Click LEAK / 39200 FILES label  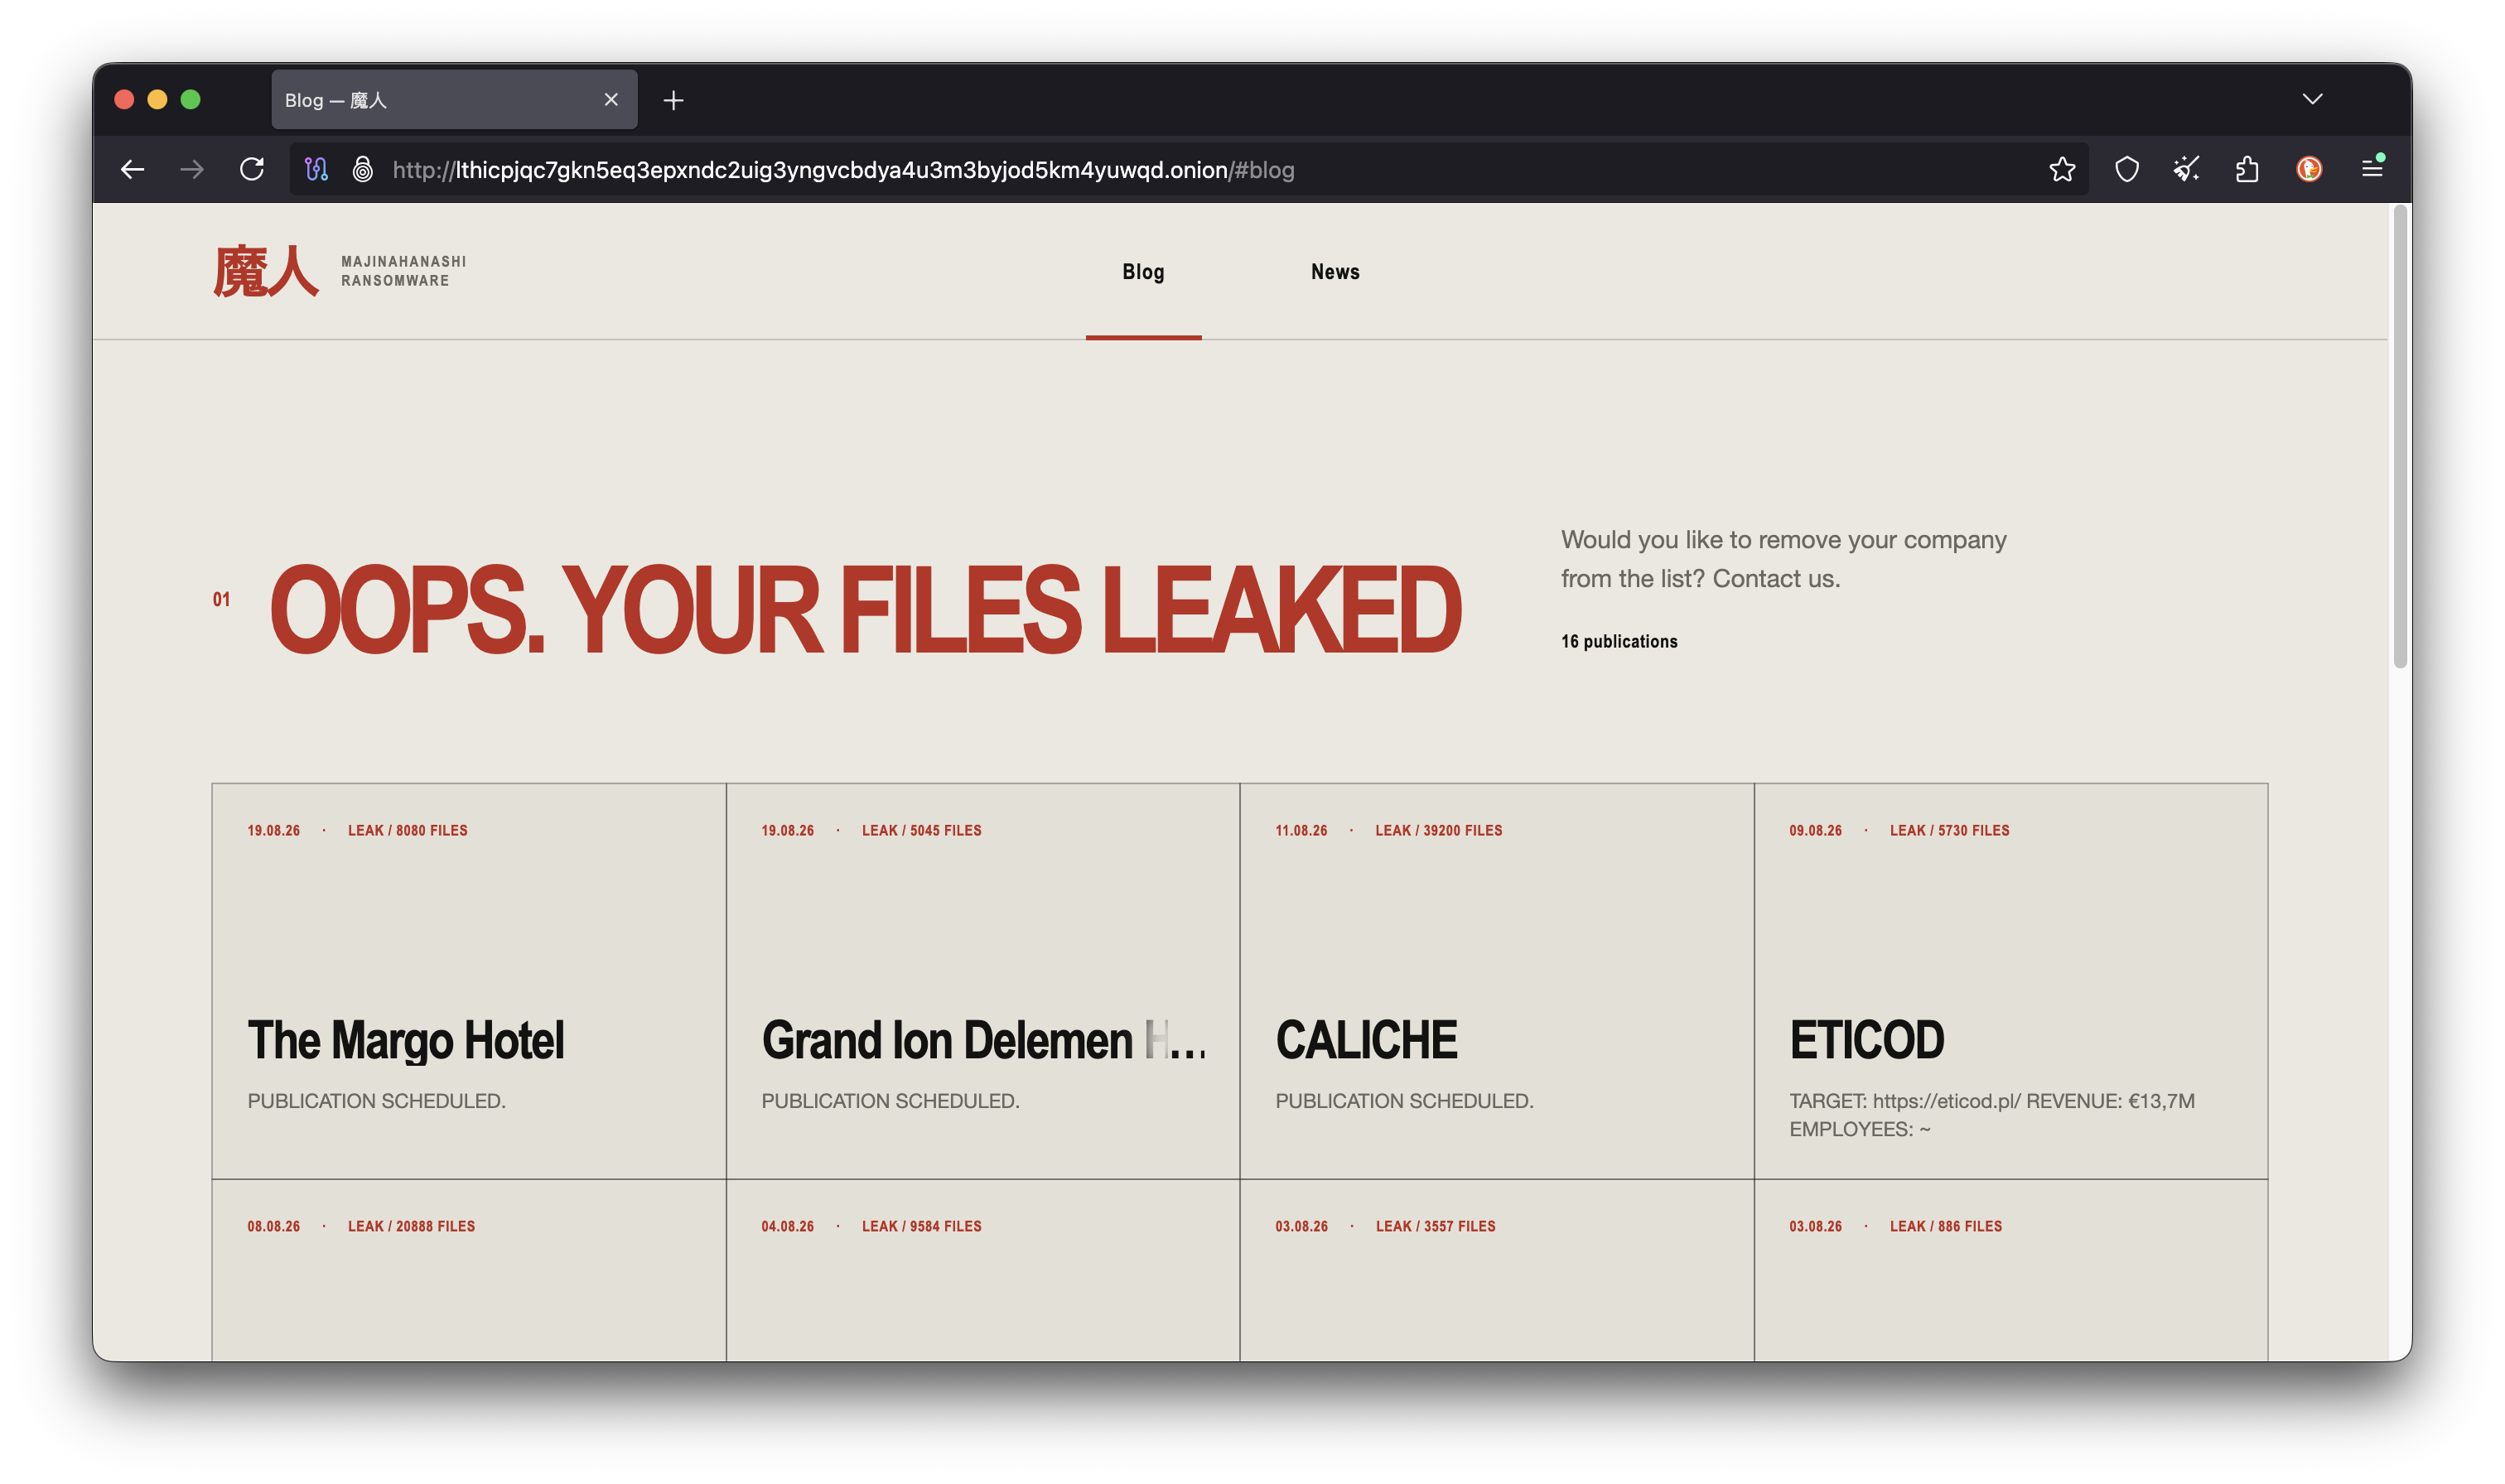(1439, 831)
